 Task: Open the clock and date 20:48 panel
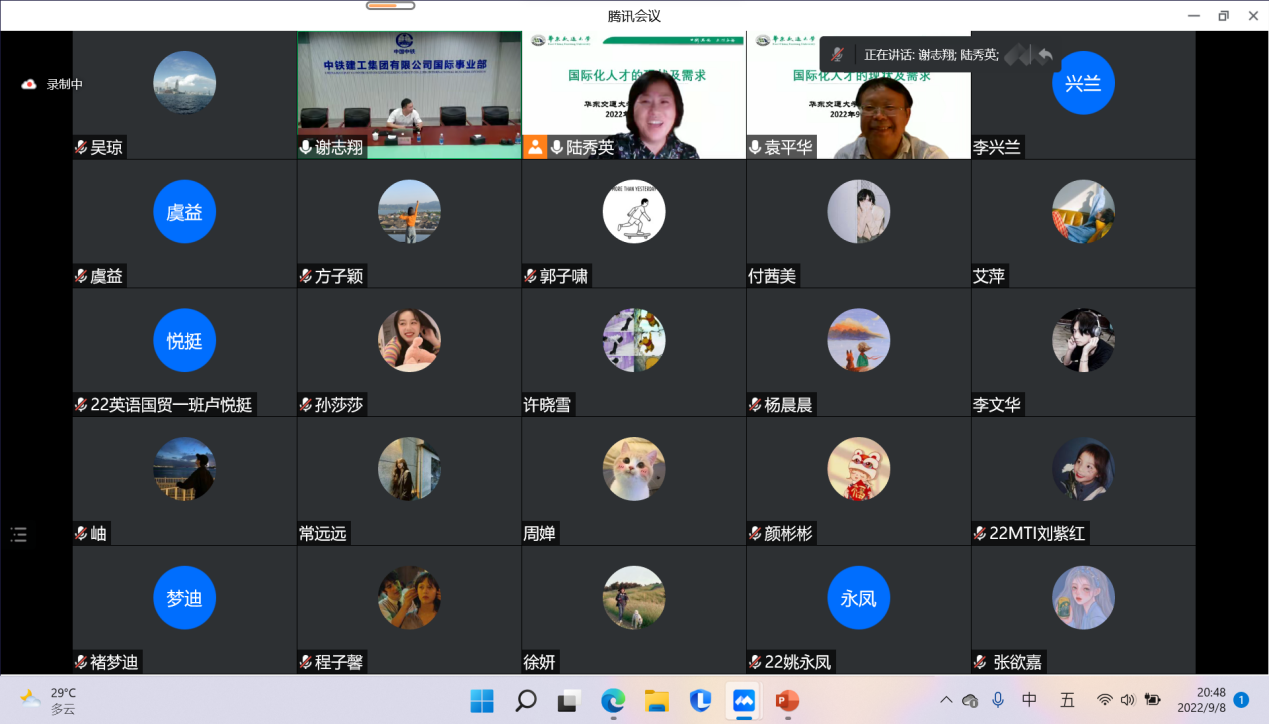coord(1210,700)
